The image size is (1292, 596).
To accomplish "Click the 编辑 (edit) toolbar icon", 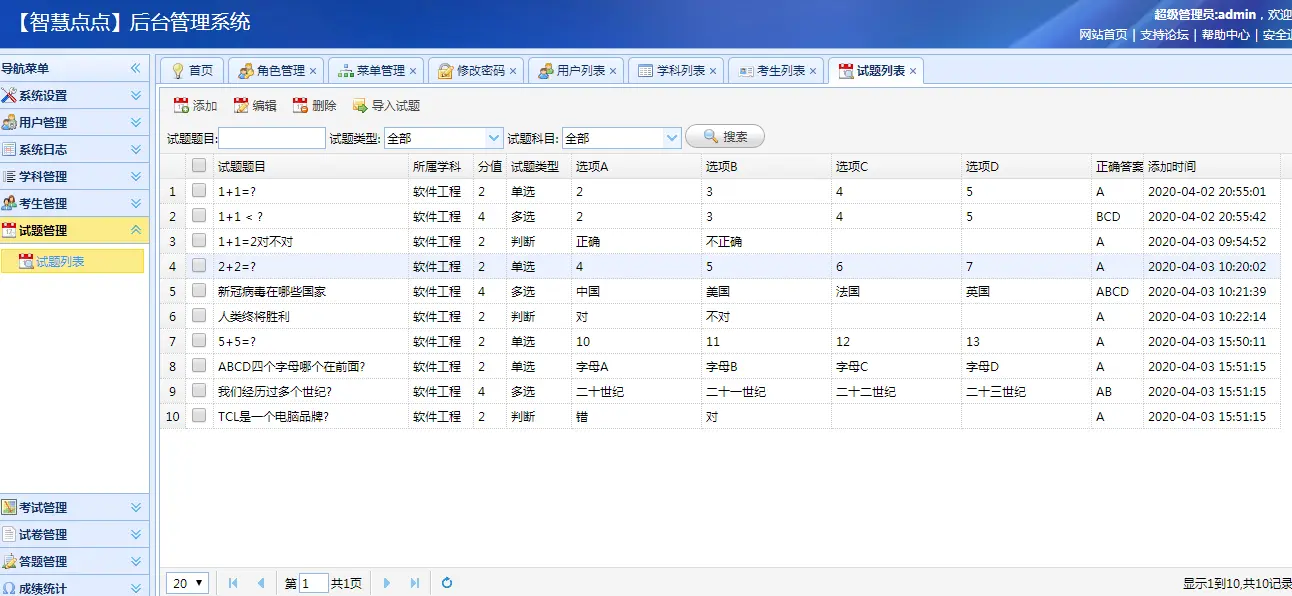I will click(241, 105).
